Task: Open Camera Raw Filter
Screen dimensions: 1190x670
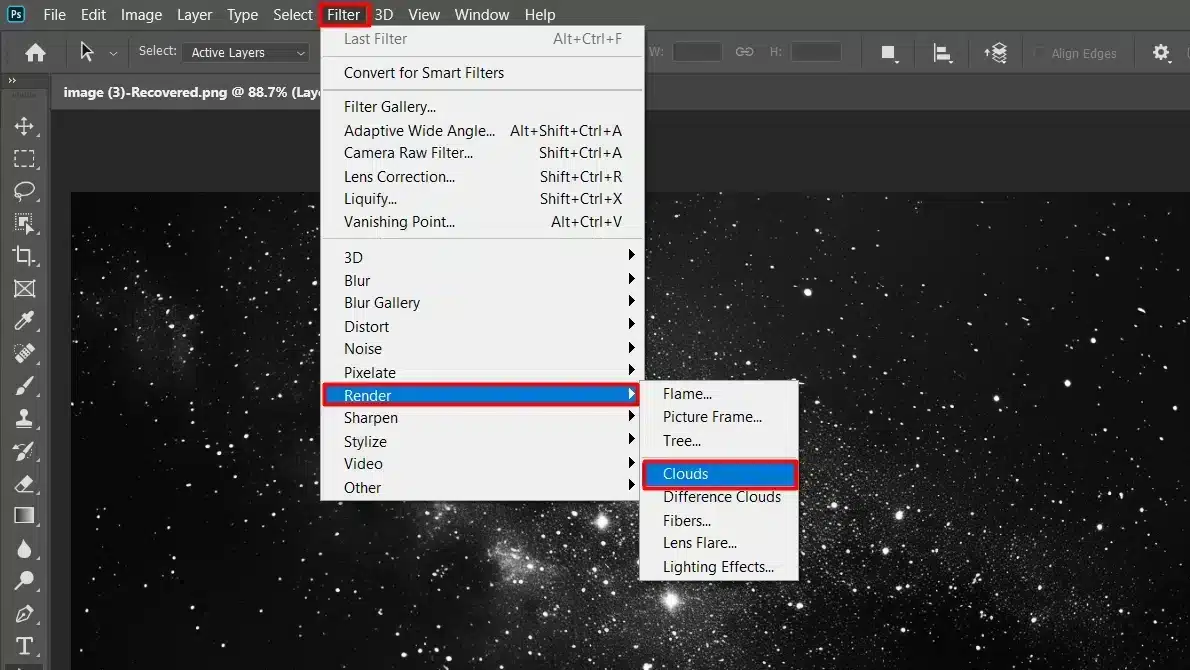Action: click(x=482, y=153)
